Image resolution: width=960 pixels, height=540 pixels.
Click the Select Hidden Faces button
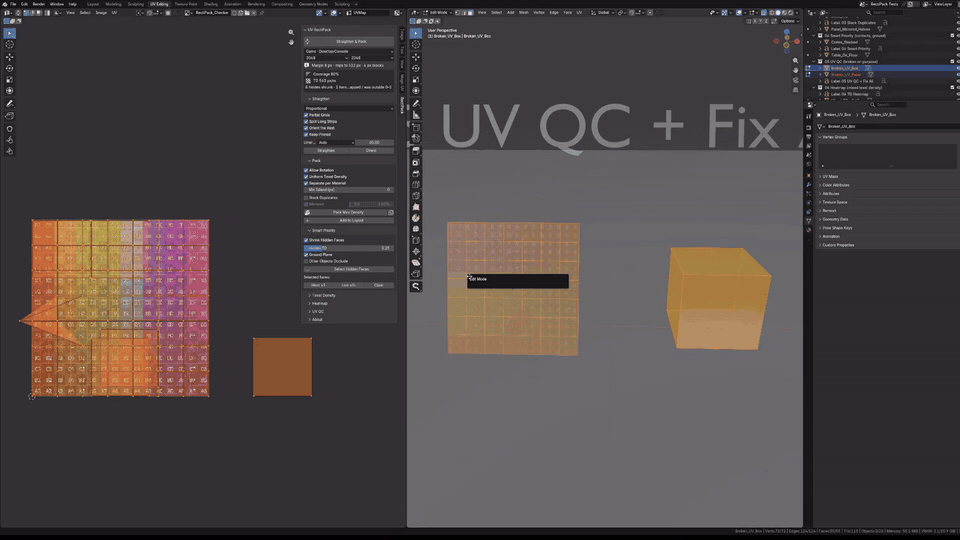point(349,269)
